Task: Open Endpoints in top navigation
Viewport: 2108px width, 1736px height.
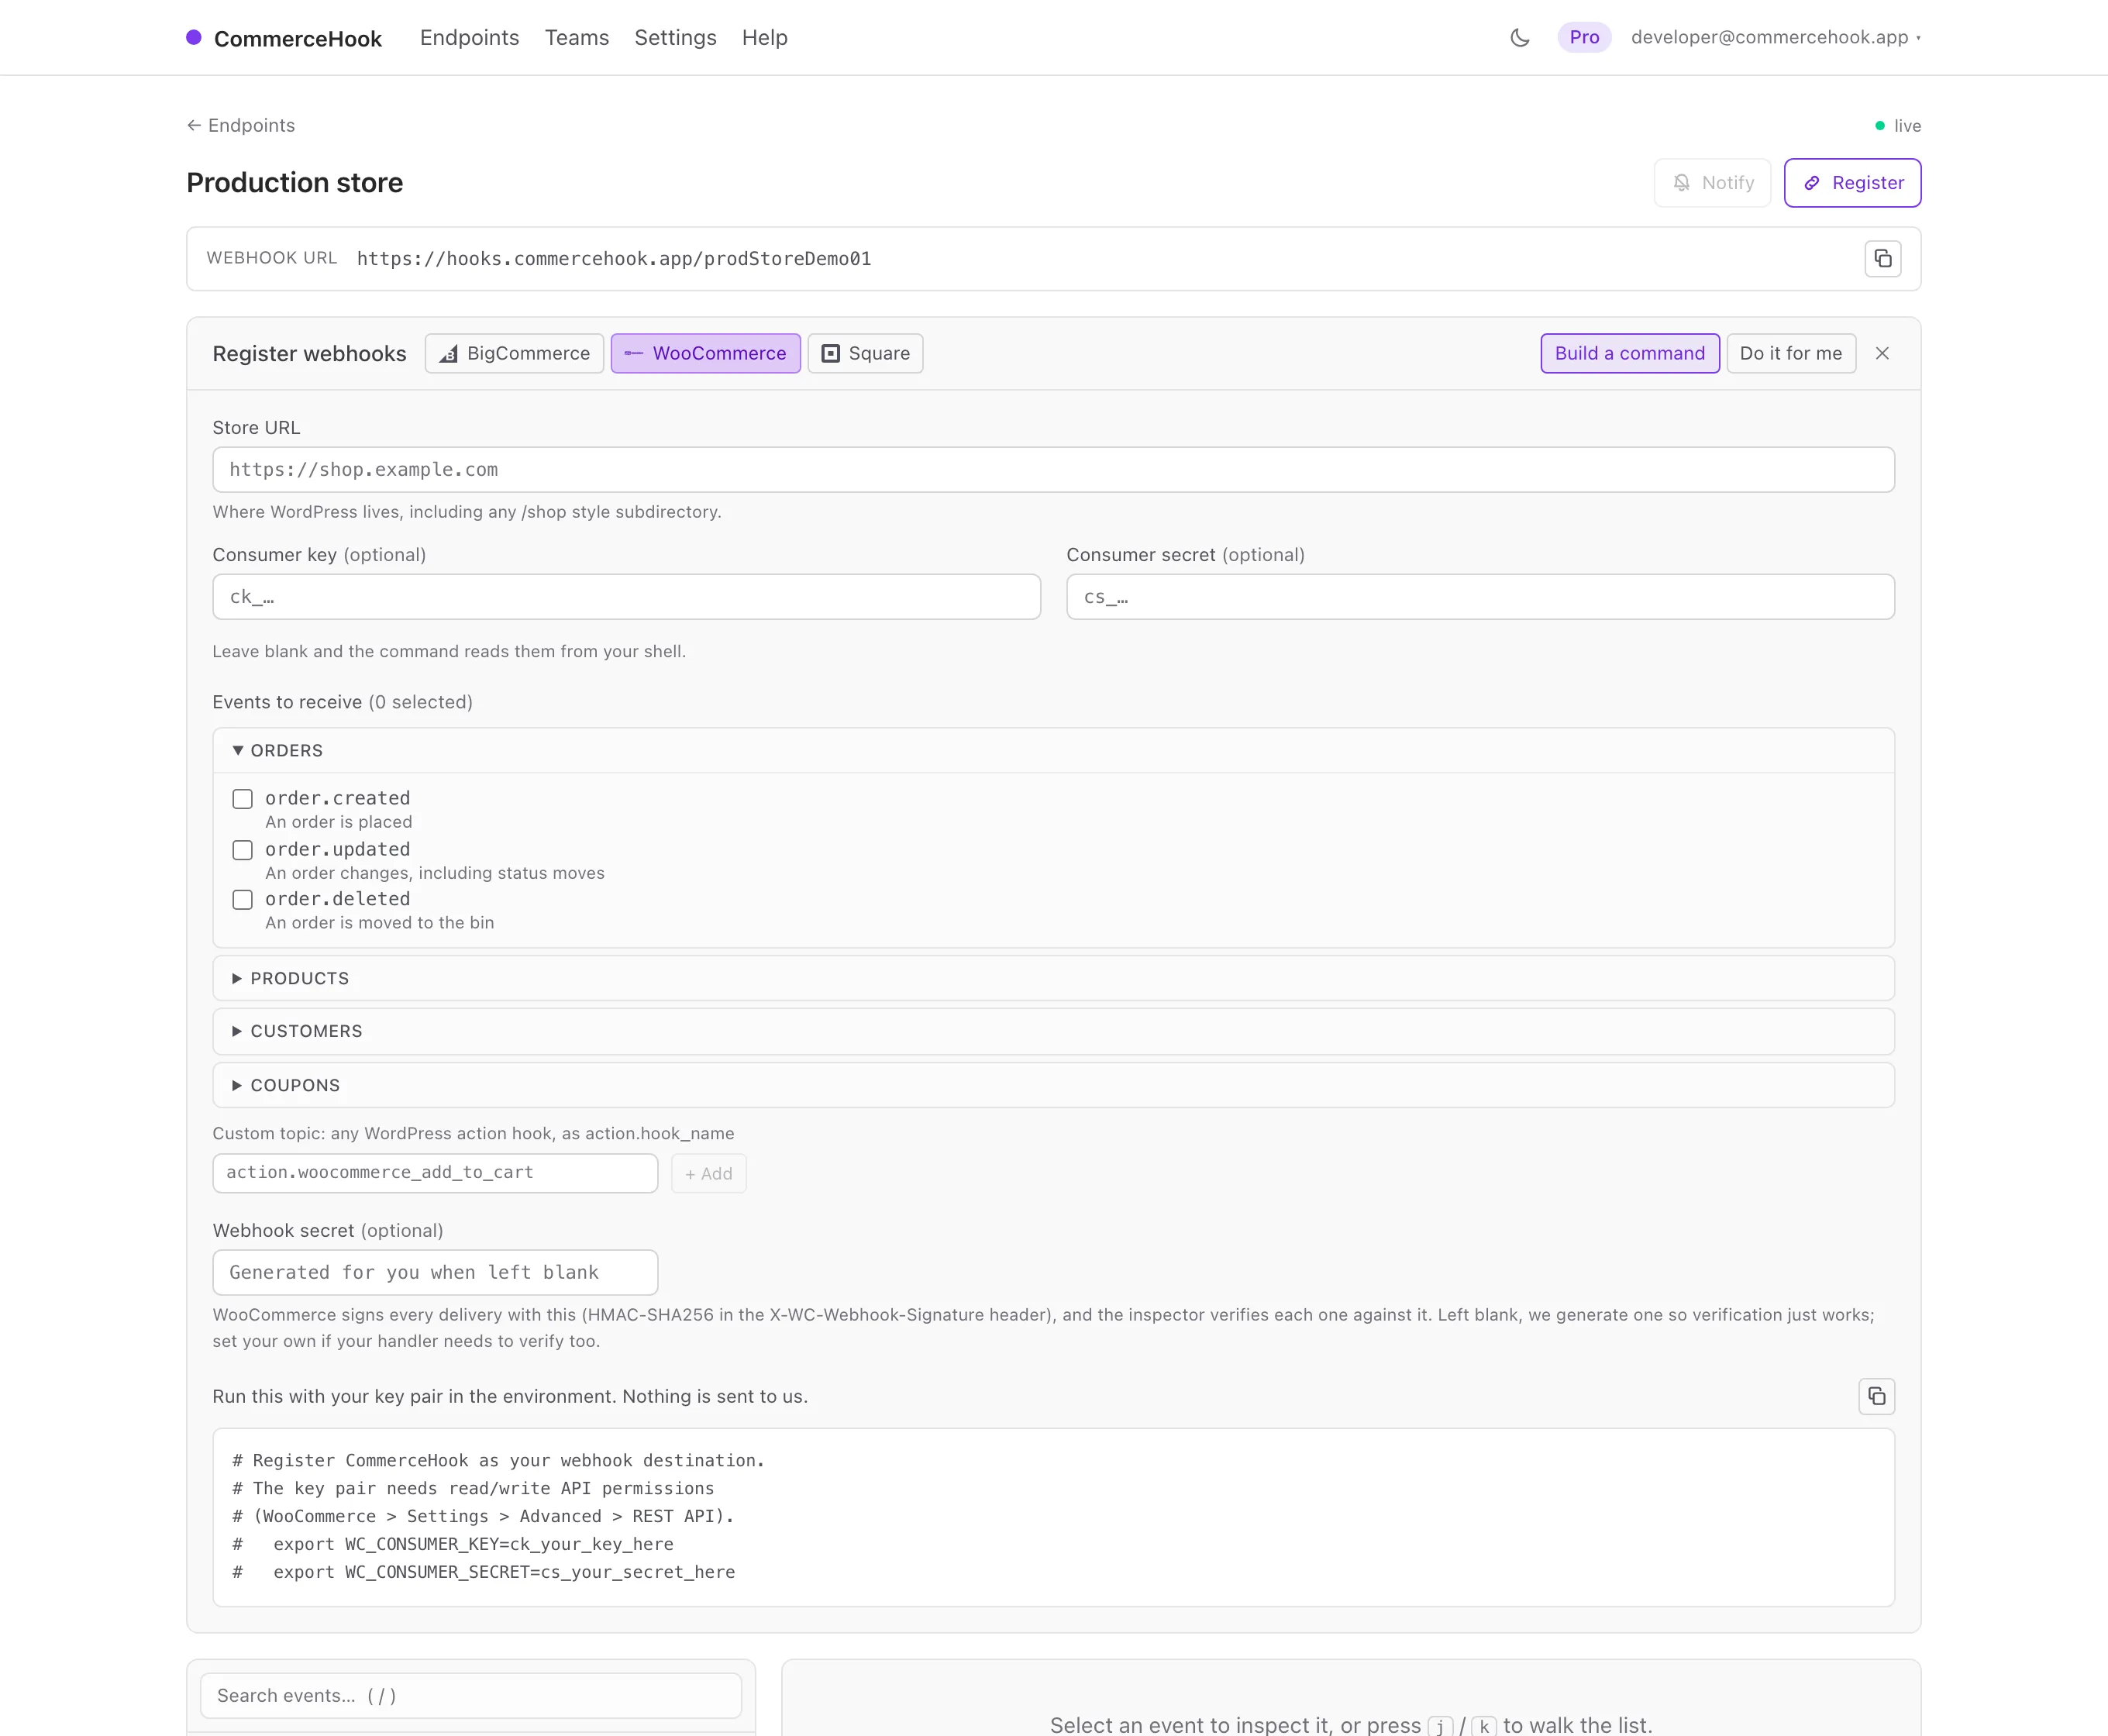Action: (x=469, y=38)
